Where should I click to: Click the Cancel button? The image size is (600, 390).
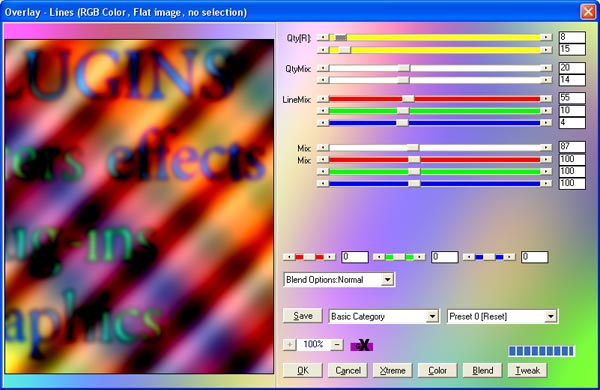point(348,370)
